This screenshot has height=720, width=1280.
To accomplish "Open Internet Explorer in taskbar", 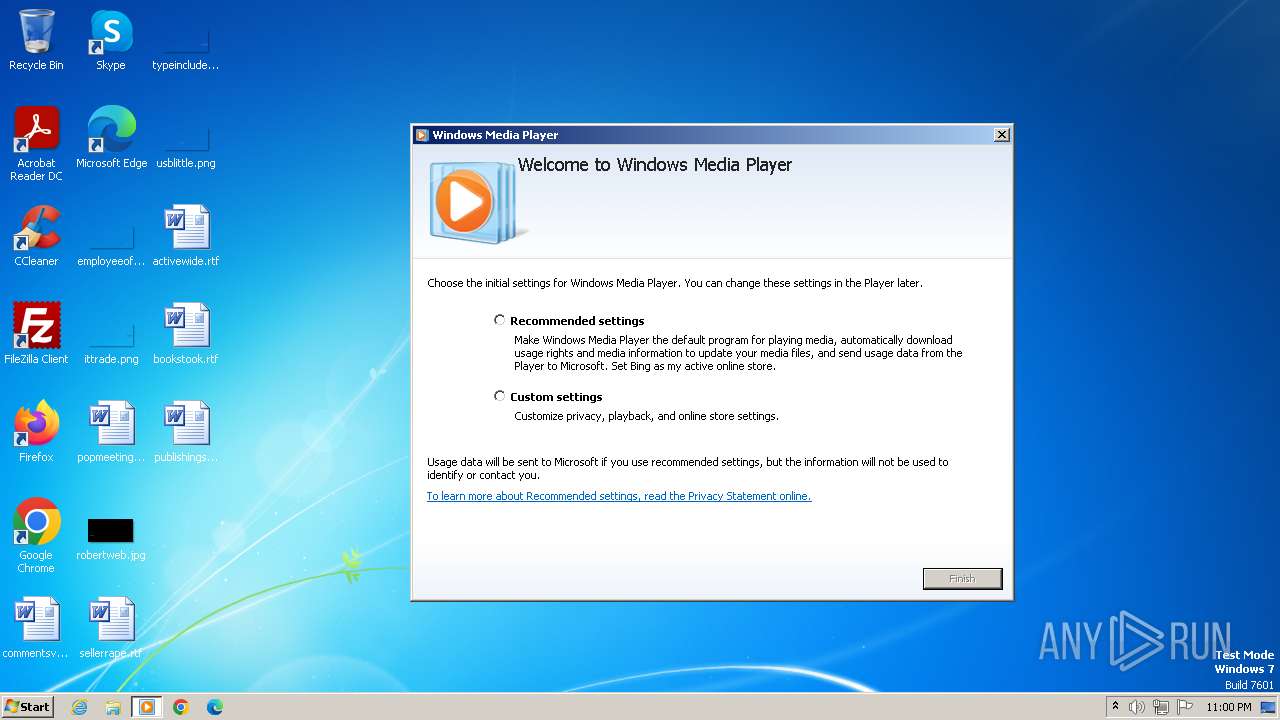I will 79,707.
